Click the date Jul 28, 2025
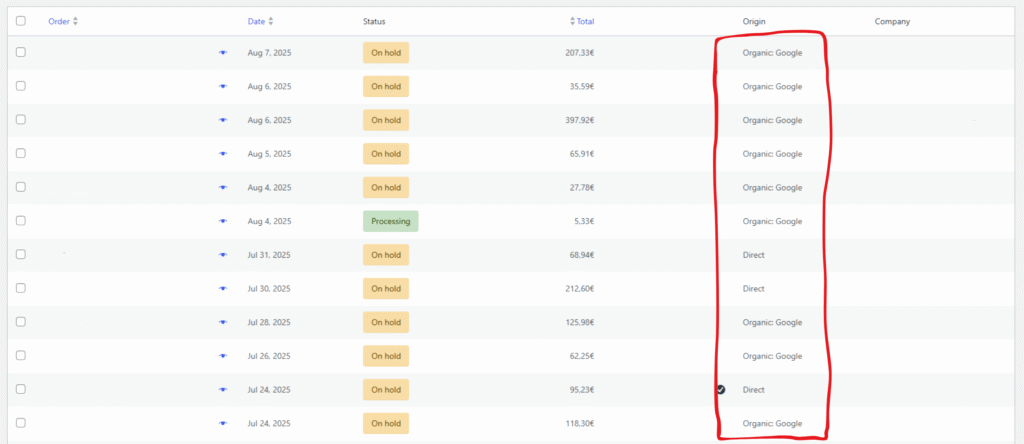Viewport: 1024px width, 444px height. point(269,323)
